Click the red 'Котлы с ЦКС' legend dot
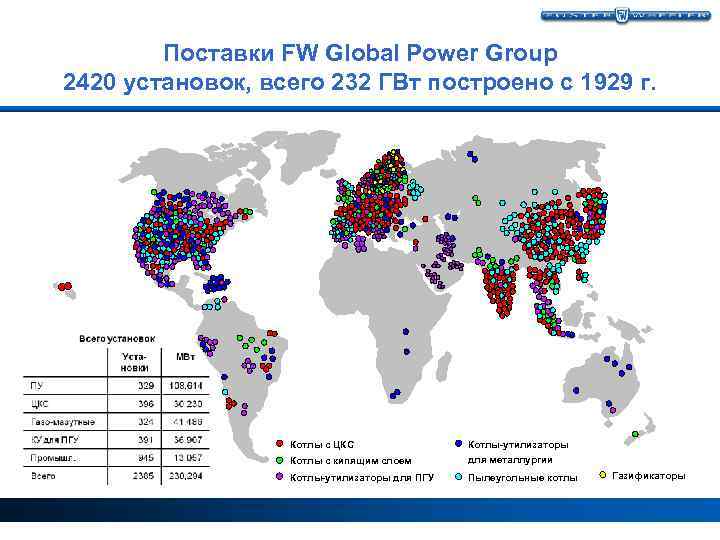The width and height of the screenshot is (720, 540). (x=279, y=444)
